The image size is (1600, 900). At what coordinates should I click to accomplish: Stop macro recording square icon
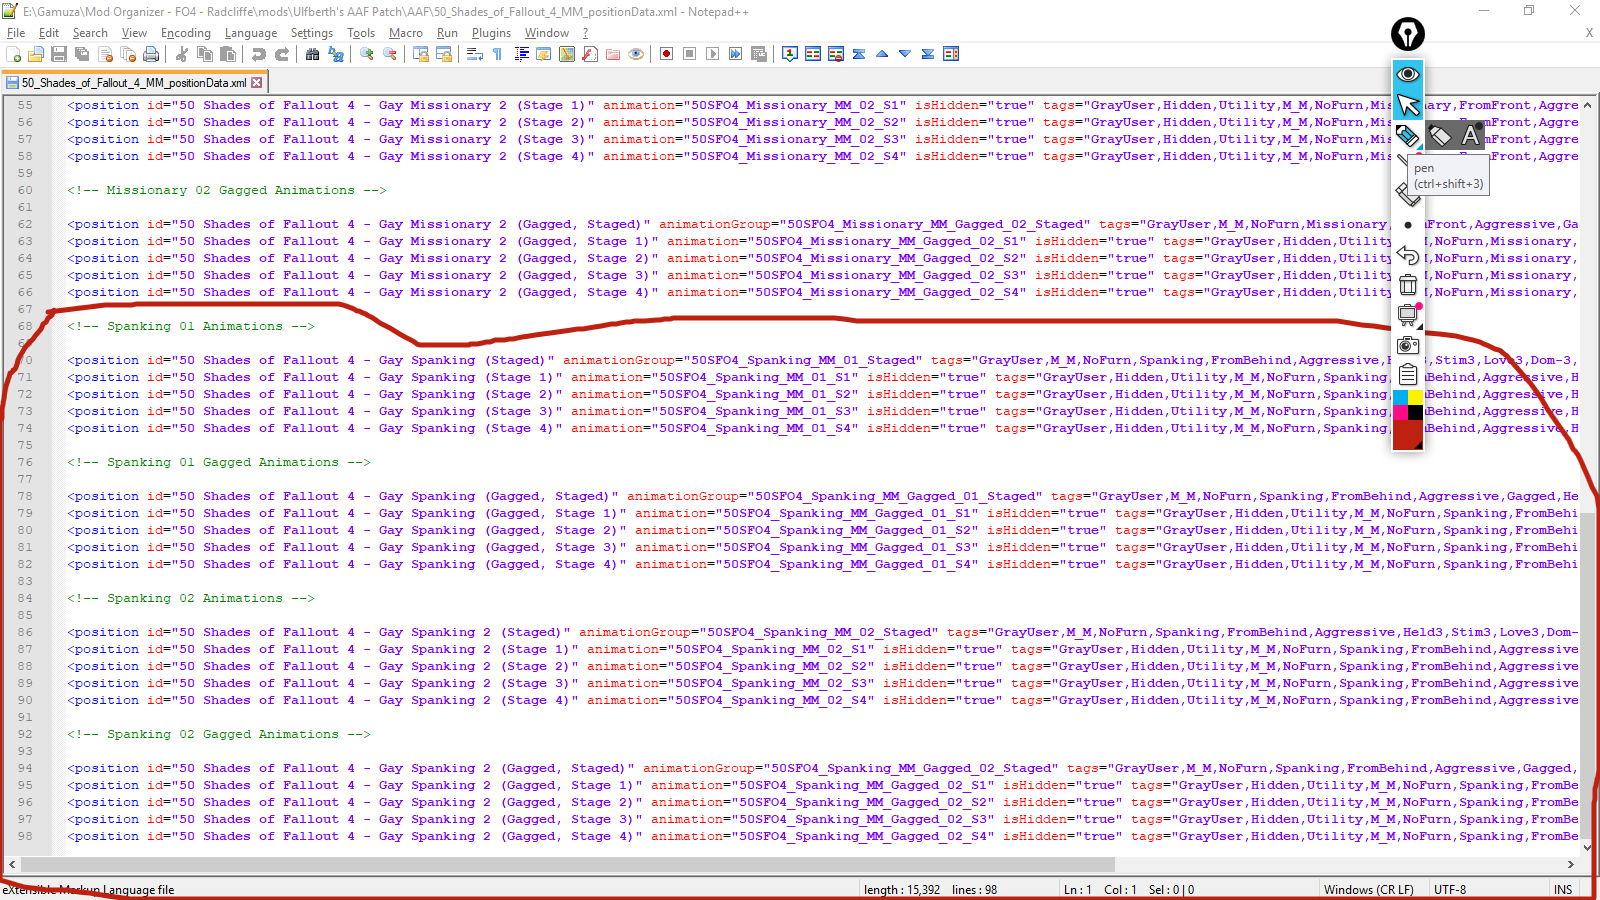690,54
